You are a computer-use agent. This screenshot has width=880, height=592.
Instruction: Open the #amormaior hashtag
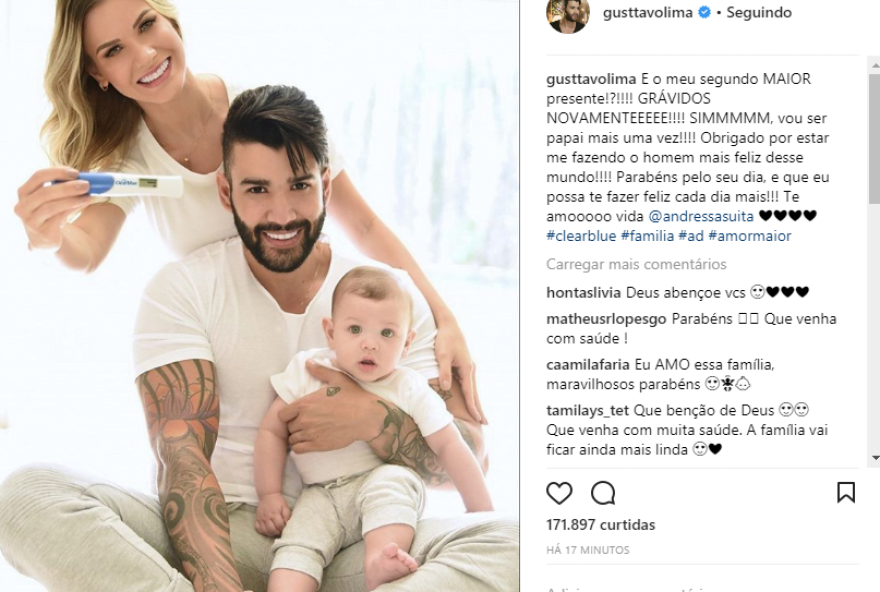750,236
